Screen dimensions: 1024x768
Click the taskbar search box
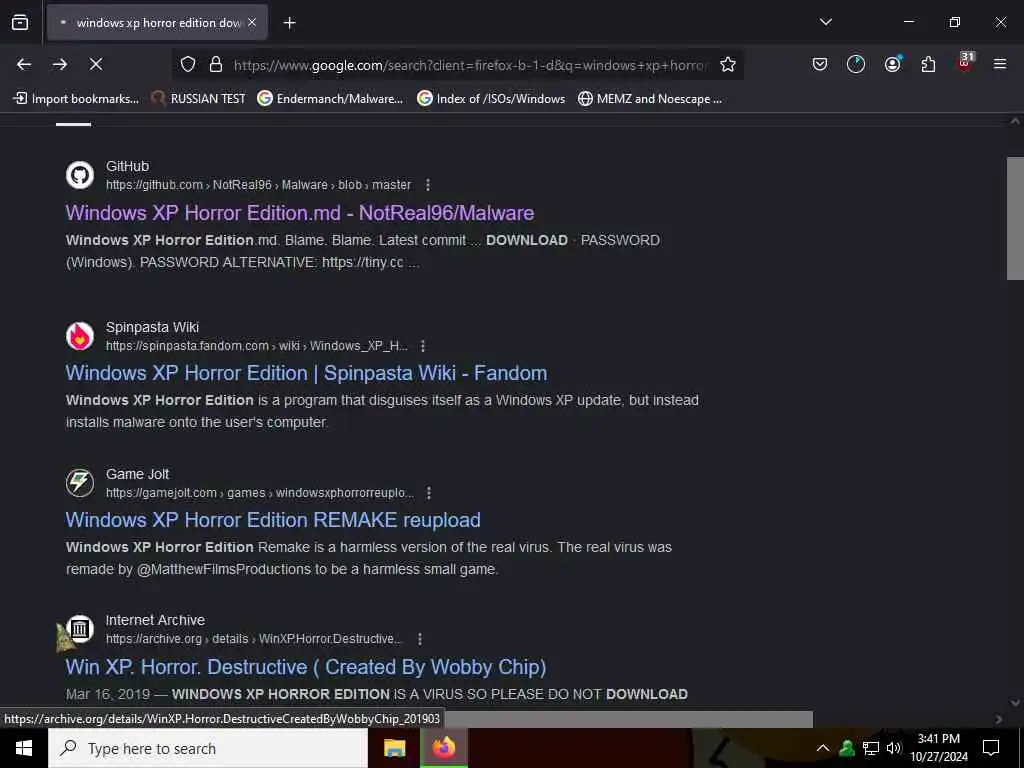click(x=208, y=748)
